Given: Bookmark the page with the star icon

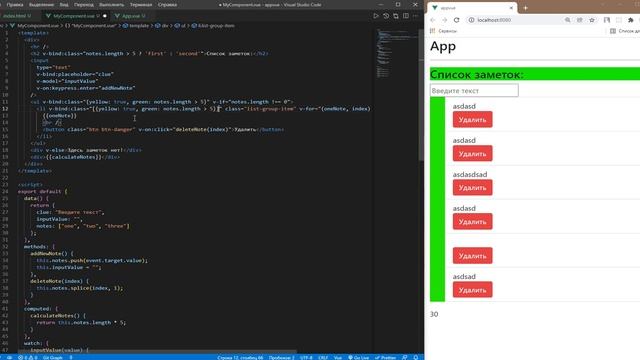Looking at the screenshot, I should pyautogui.click(x=592, y=20).
